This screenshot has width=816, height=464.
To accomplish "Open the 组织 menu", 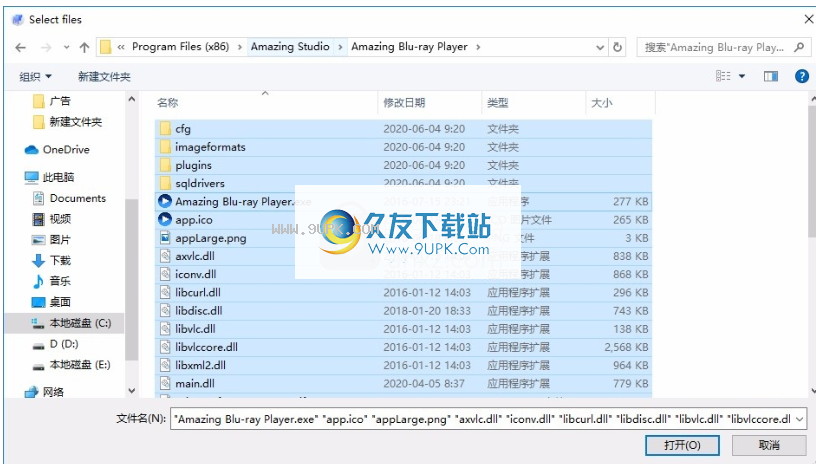I will coord(35,76).
